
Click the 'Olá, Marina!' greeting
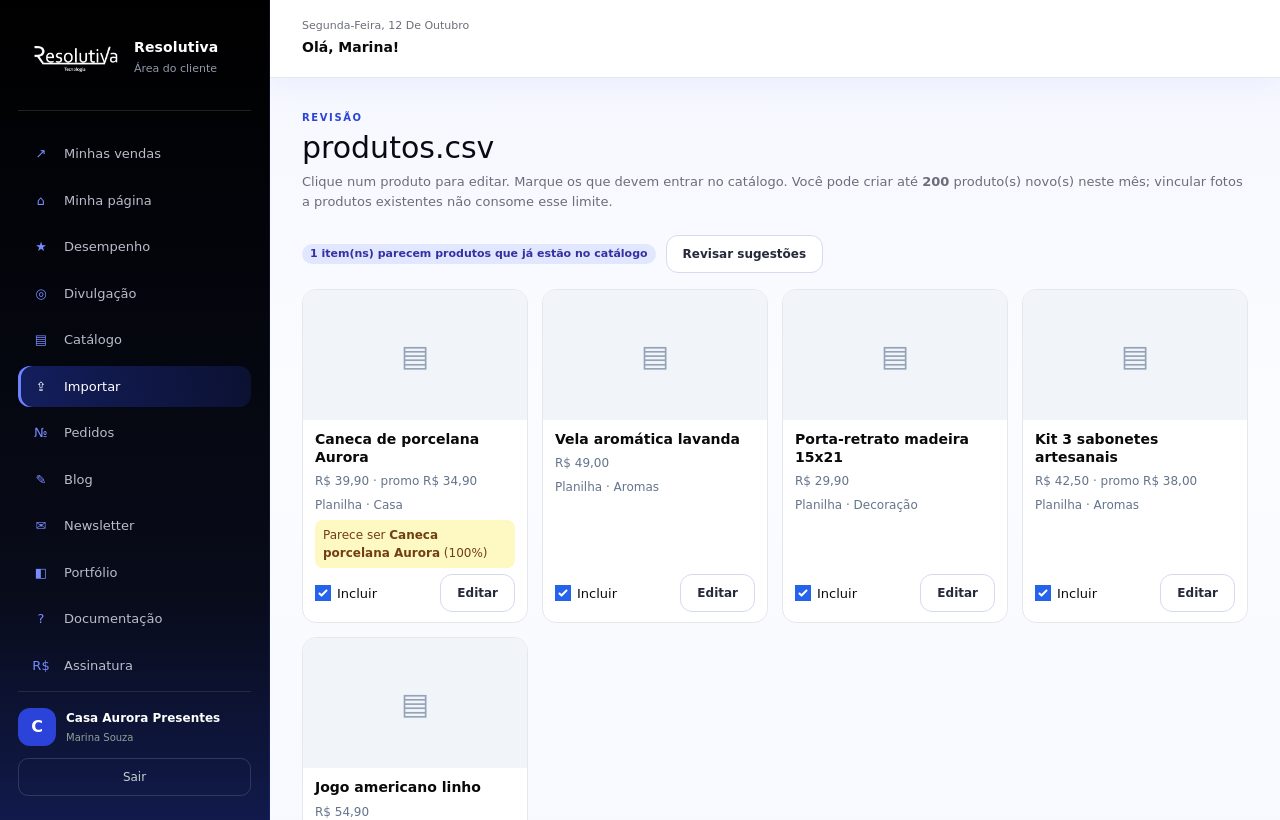click(x=350, y=47)
